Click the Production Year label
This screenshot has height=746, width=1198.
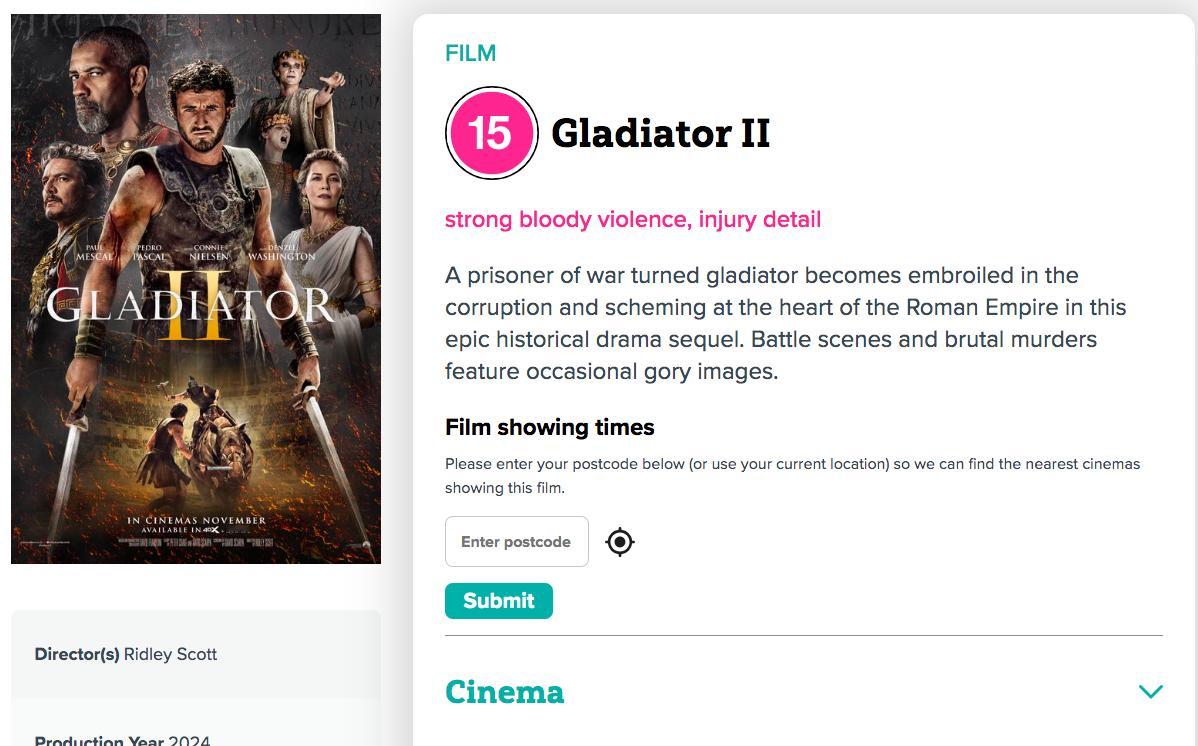coord(99,740)
